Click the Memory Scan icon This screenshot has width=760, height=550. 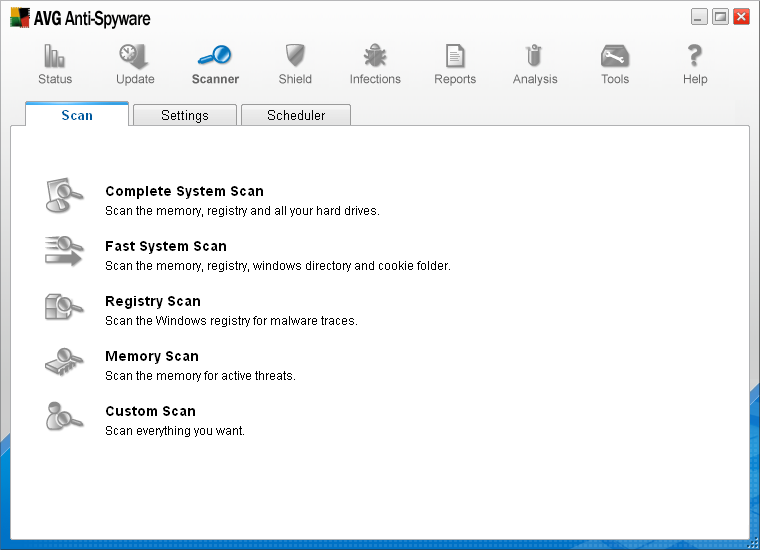(63, 361)
